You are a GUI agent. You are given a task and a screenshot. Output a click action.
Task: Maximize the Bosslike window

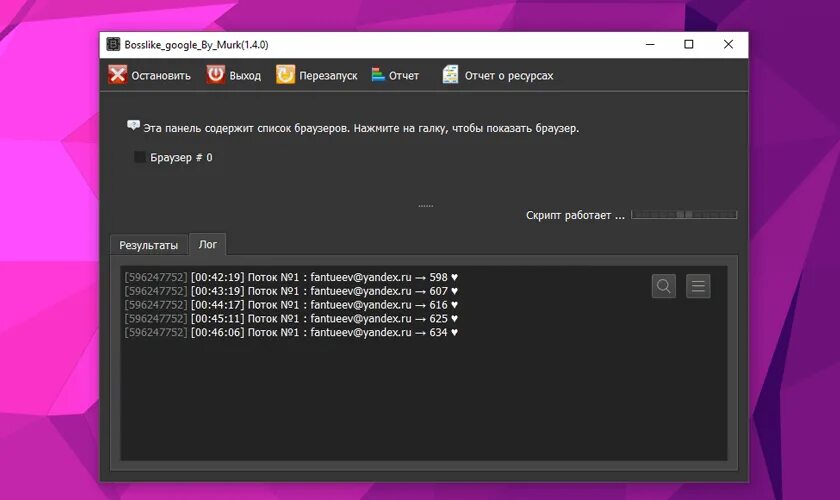tap(689, 44)
